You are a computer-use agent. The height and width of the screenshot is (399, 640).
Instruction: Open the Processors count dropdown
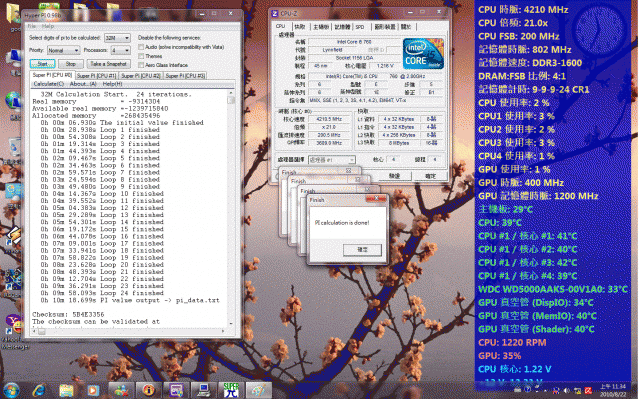pyautogui.click(x=121, y=50)
